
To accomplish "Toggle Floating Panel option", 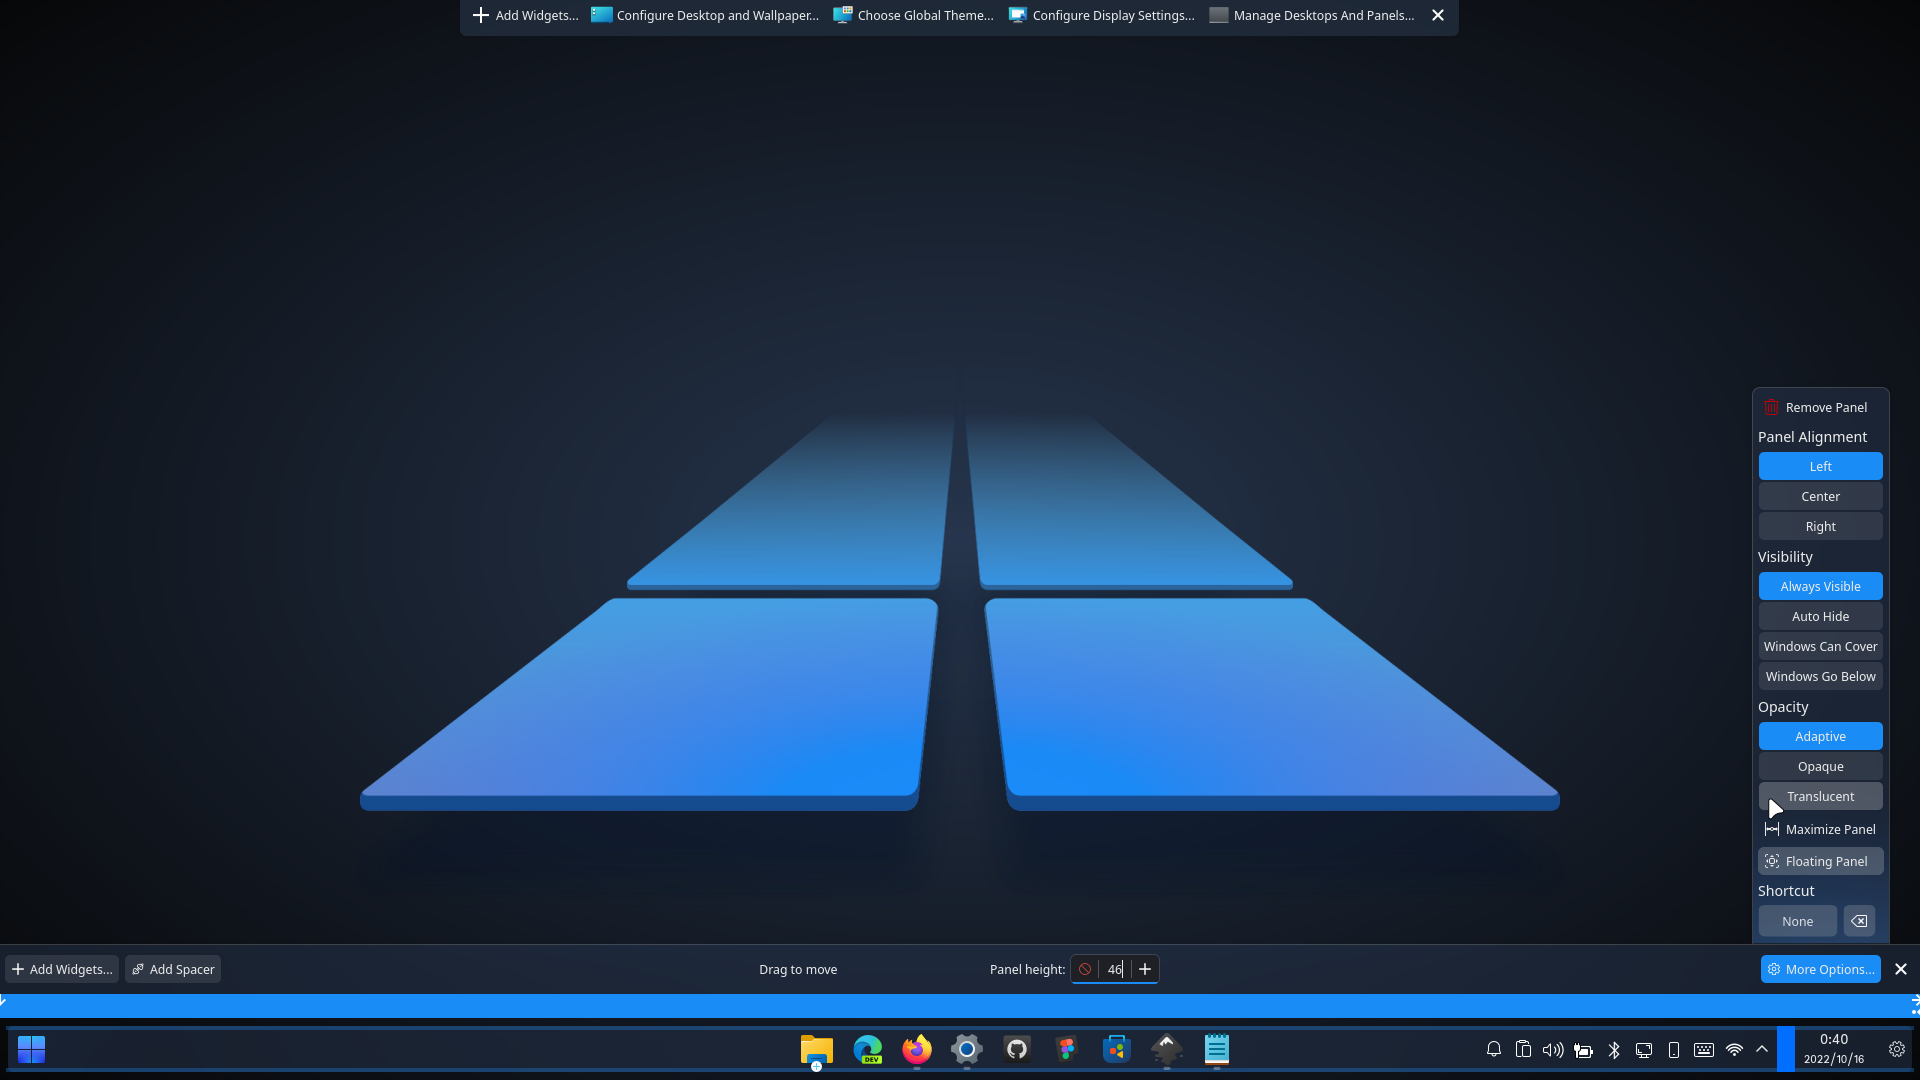I will coord(1820,861).
